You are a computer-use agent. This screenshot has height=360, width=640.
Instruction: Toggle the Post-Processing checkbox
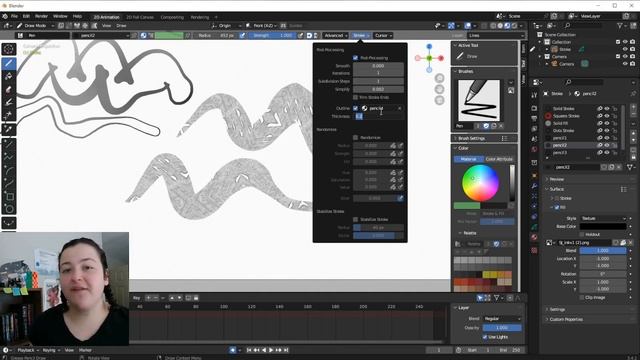pos(355,58)
